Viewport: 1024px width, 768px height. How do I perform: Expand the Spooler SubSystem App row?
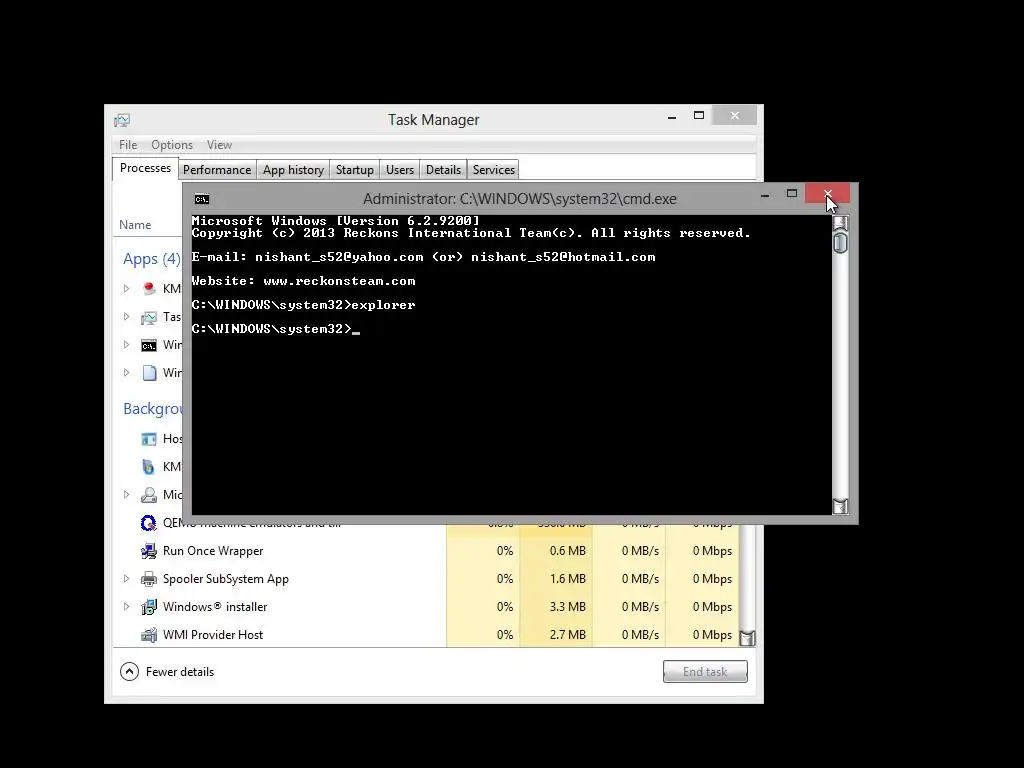pos(127,579)
